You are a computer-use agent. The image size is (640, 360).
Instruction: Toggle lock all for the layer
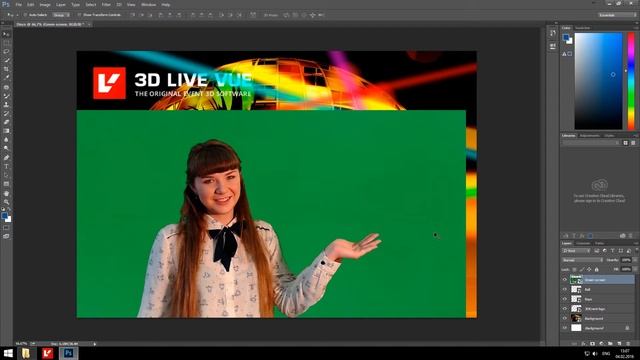[x=597, y=270]
